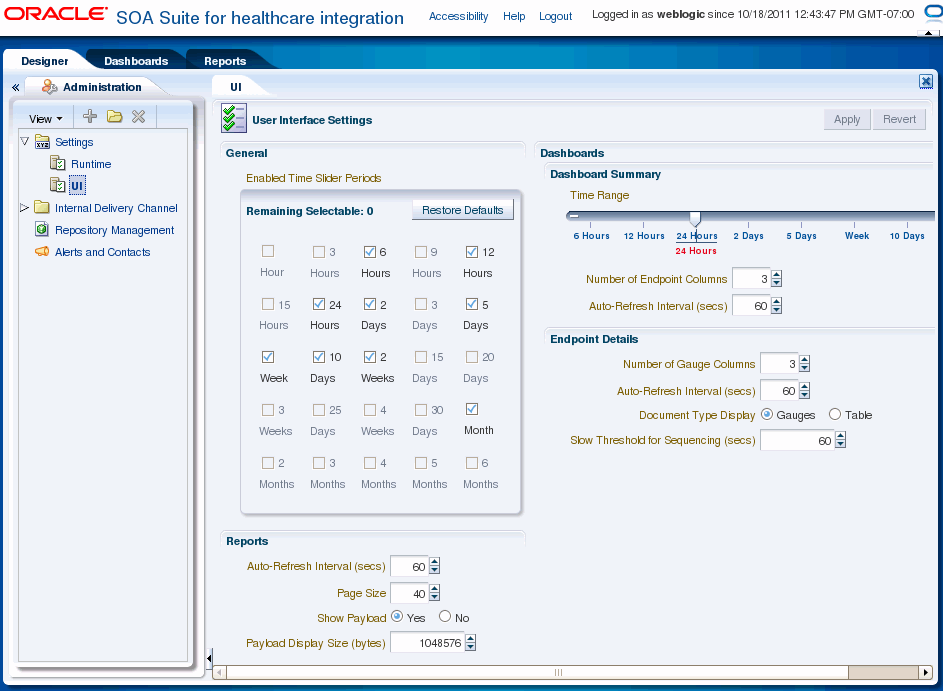Select Gauges for Document Type Display
The height and width of the screenshot is (691, 943).
click(767, 414)
